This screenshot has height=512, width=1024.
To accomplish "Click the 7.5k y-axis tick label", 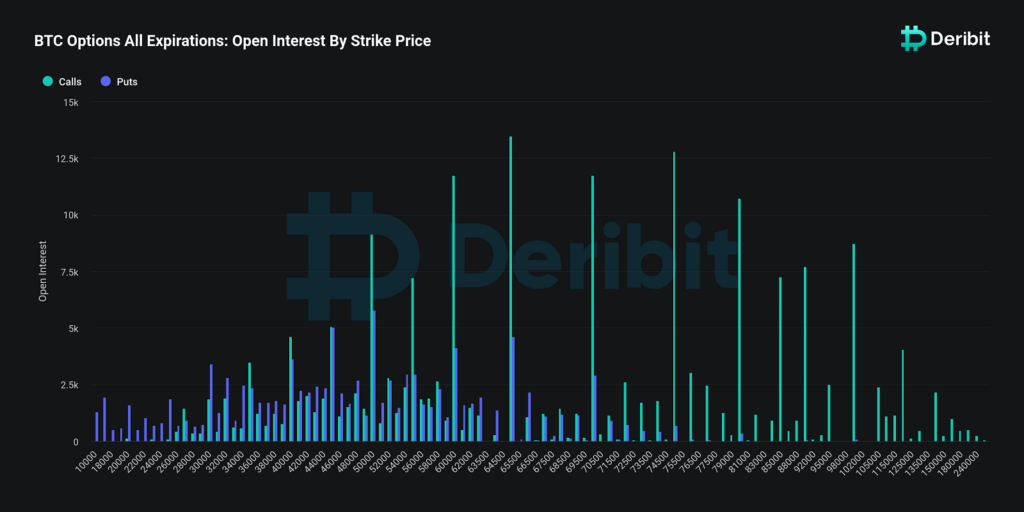I will (x=69, y=272).
